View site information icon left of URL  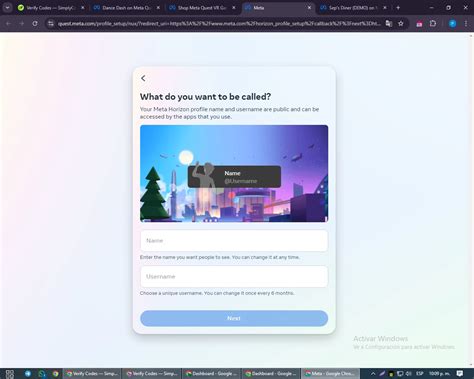[x=50, y=23]
